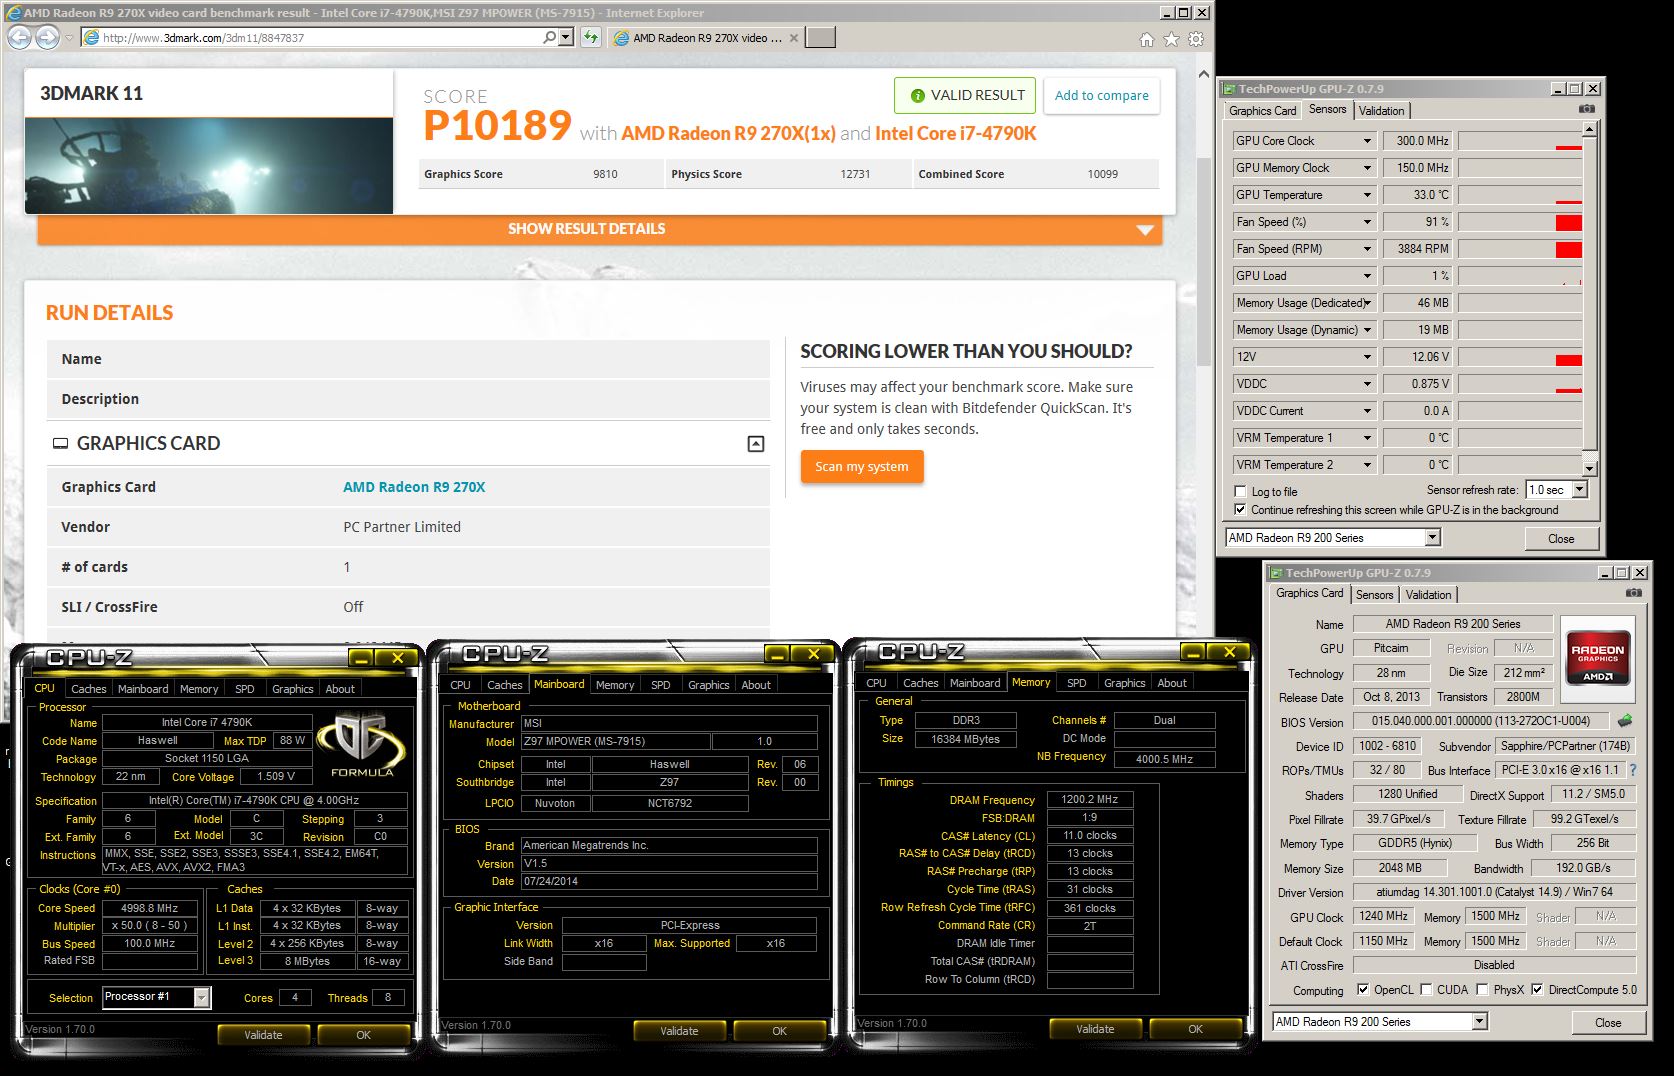Open Internet Explorer tools gear
Screen dimensions: 1674x1076
click(1196, 39)
